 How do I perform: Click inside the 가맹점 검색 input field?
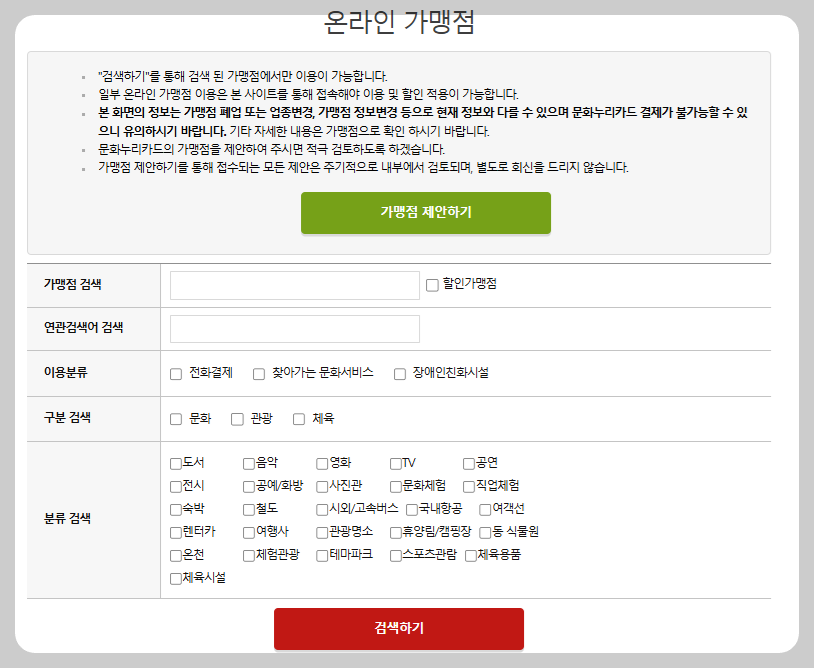pyautogui.click(x=293, y=284)
